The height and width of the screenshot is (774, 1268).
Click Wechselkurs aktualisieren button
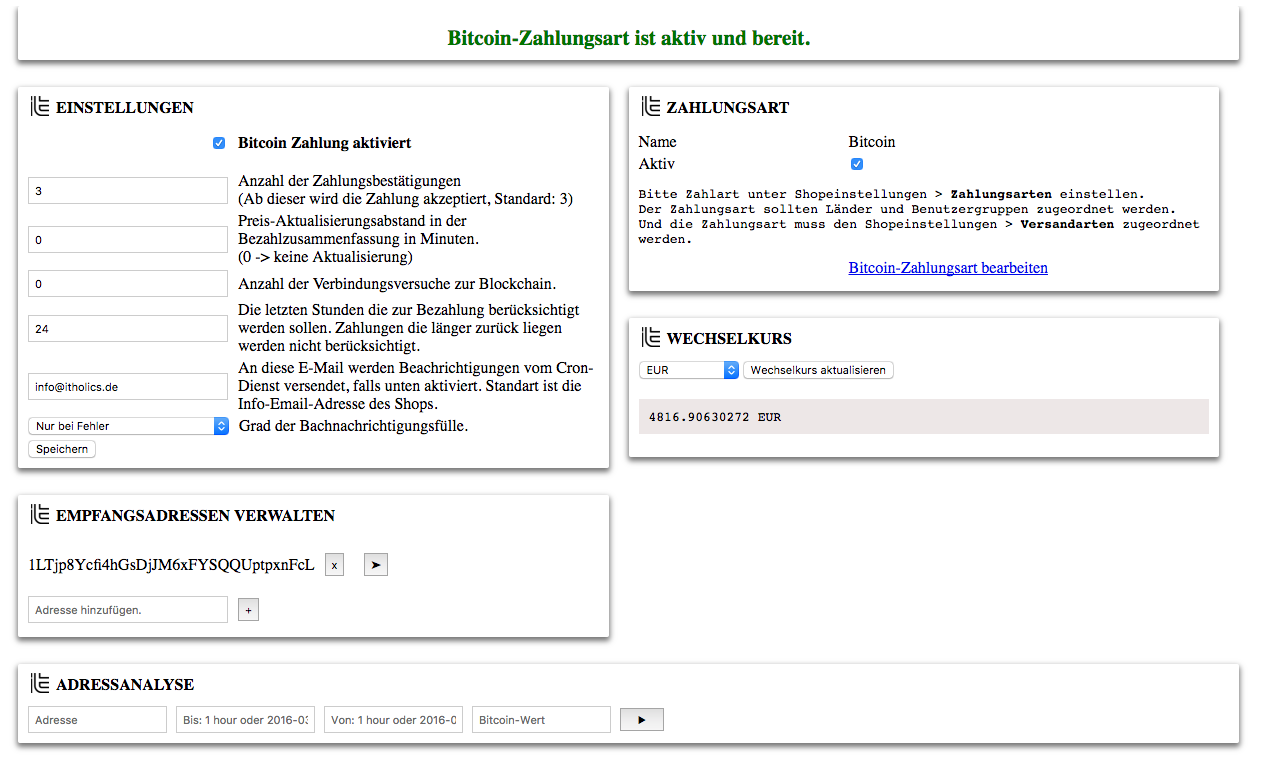point(817,370)
